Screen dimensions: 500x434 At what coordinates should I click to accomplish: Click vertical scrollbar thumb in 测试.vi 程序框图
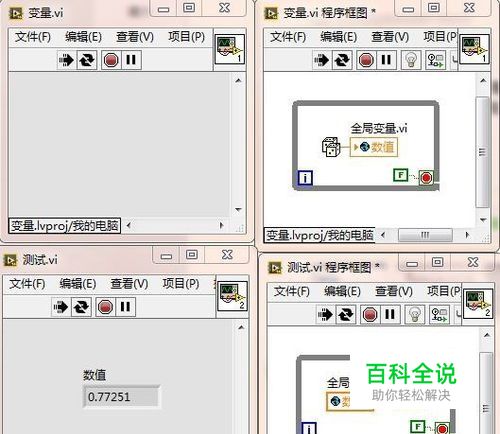pos(486,393)
